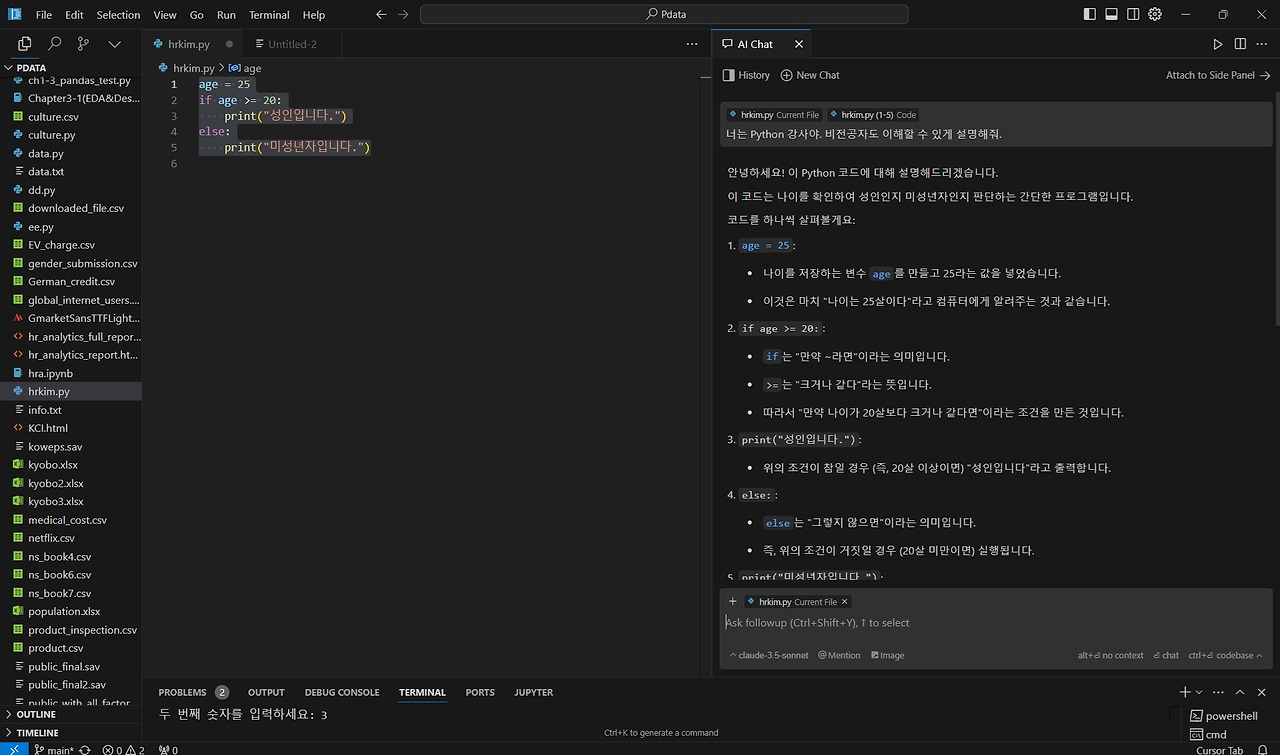Open the View menu
1280x755 pixels.
[165, 15]
